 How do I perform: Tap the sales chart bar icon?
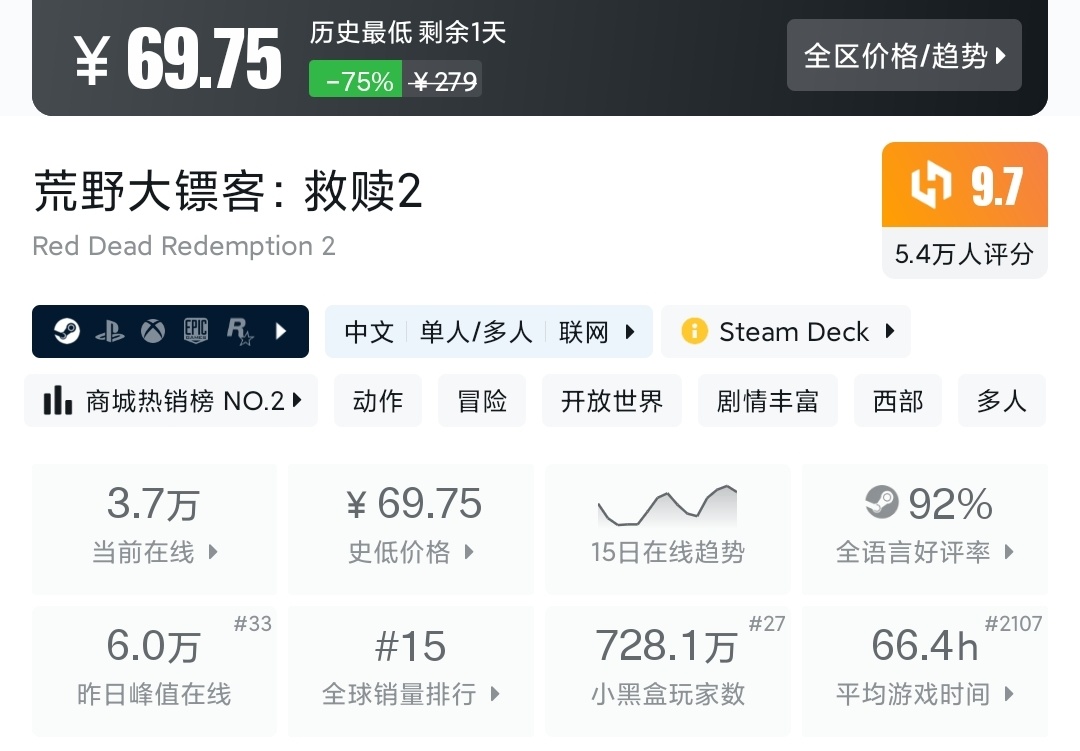[x=58, y=401]
